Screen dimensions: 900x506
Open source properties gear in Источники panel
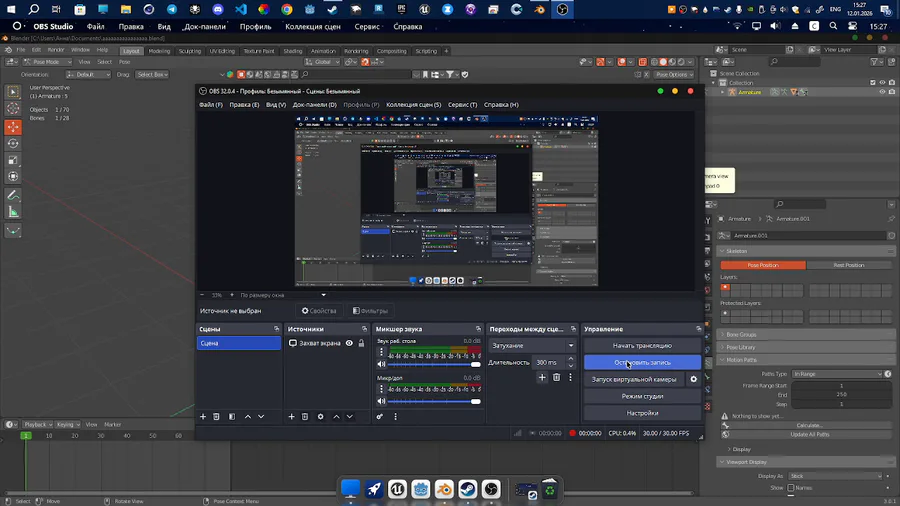tap(320, 417)
